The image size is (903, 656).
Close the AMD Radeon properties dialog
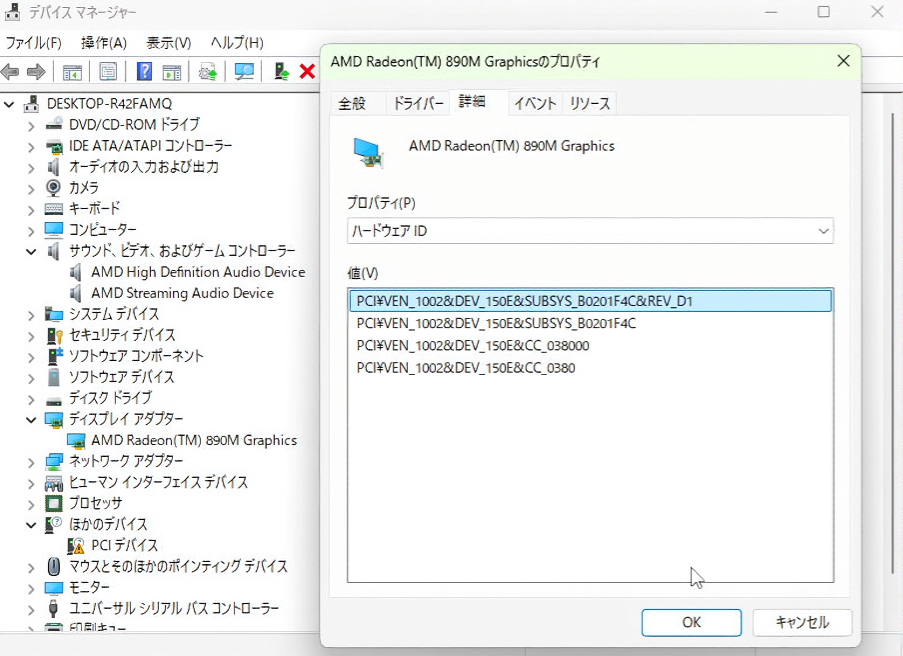click(843, 61)
